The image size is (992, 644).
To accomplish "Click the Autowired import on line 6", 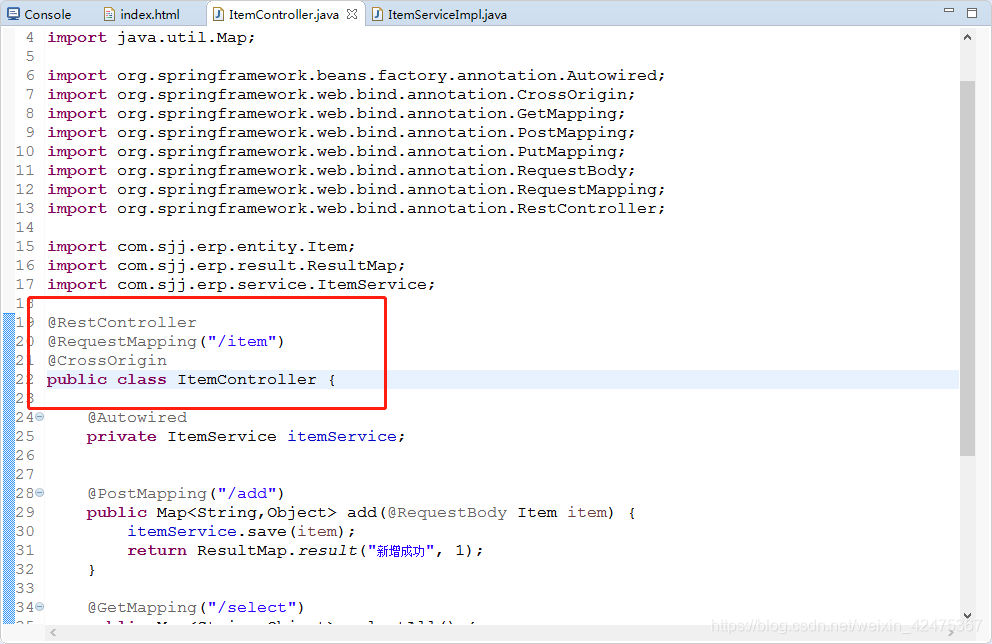I will coord(356,75).
